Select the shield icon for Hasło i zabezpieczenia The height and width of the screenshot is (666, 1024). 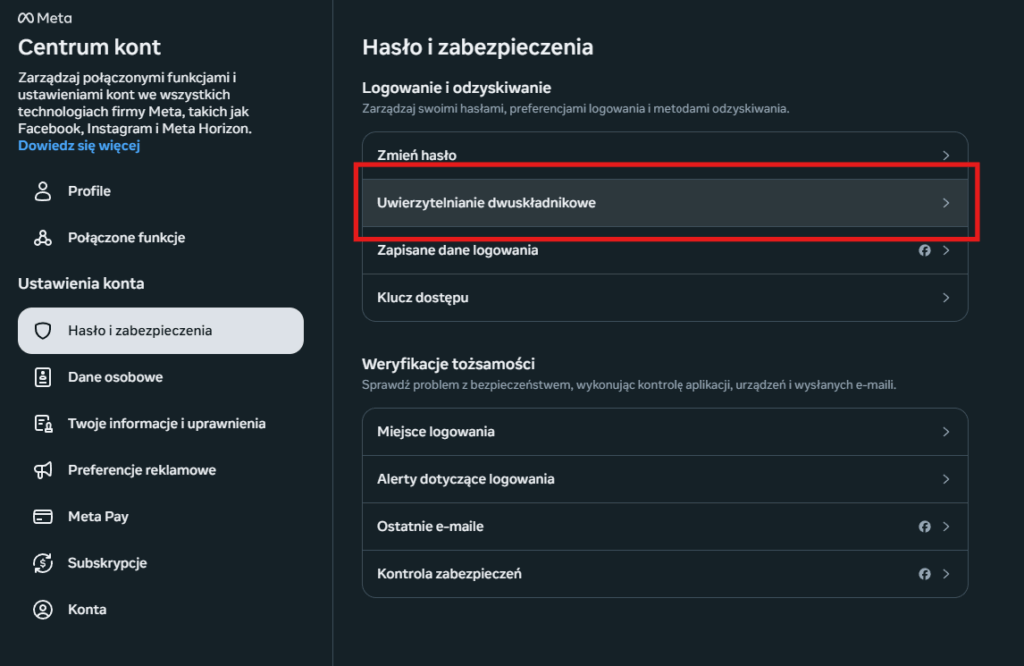click(42, 330)
